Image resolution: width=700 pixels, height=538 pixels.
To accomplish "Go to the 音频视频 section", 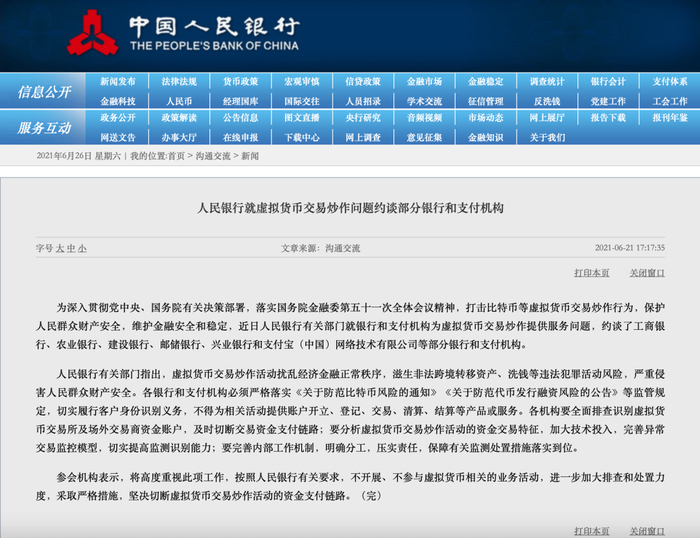I will (x=425, y=117).
